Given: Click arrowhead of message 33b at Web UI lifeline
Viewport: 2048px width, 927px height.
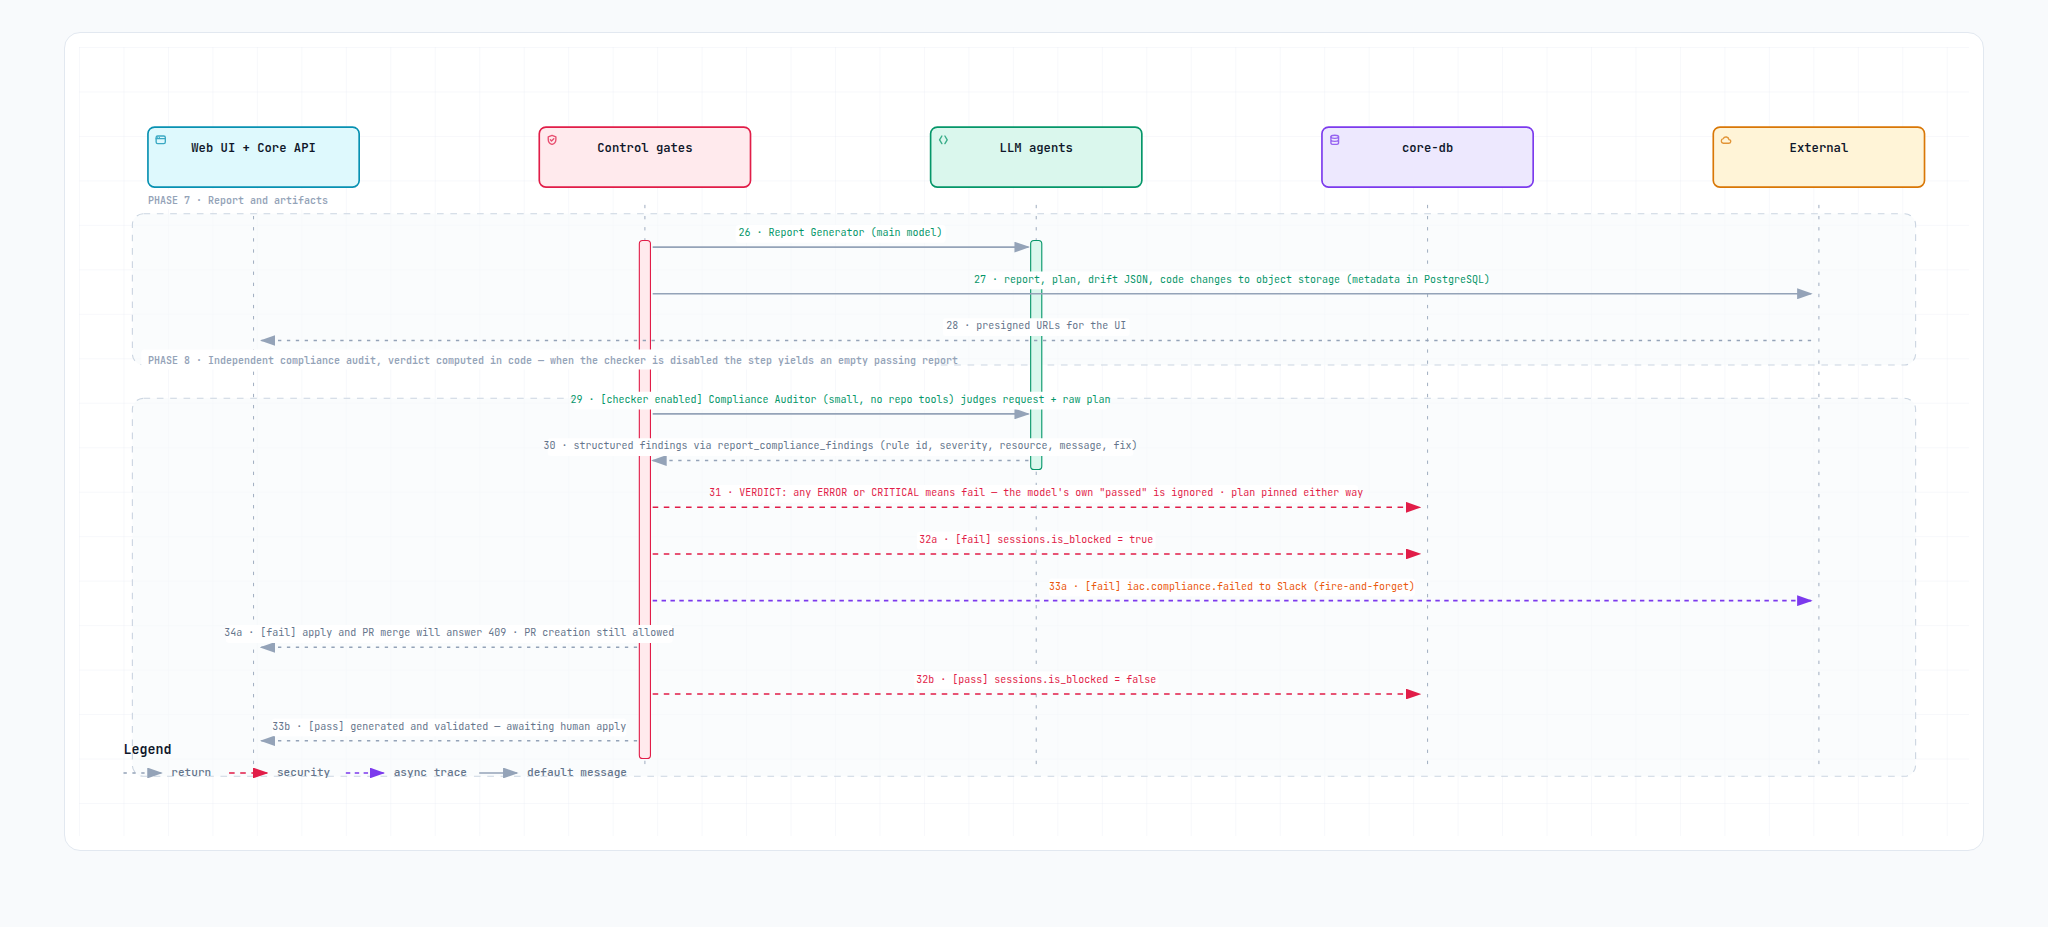Looking at the screenshot, I should tap(268, 741).
